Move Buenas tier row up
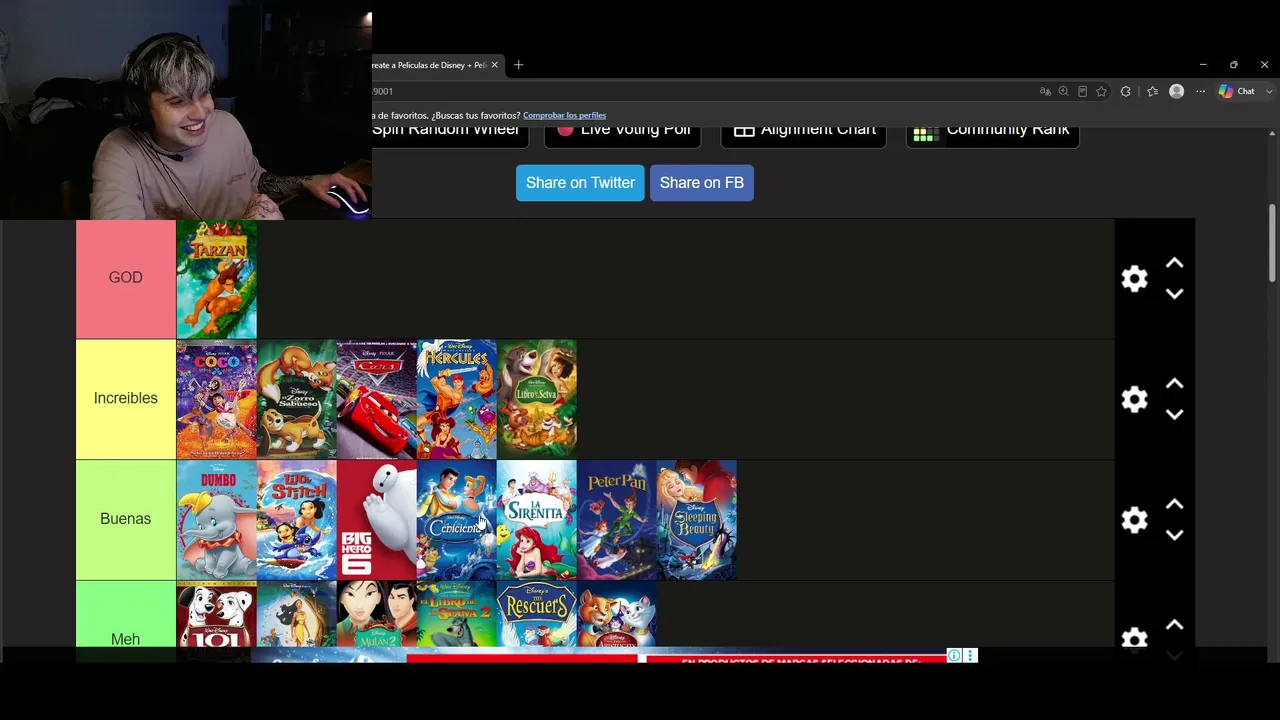The height and width of the screenshot is (720, 1280). [x=1174, y=505]
